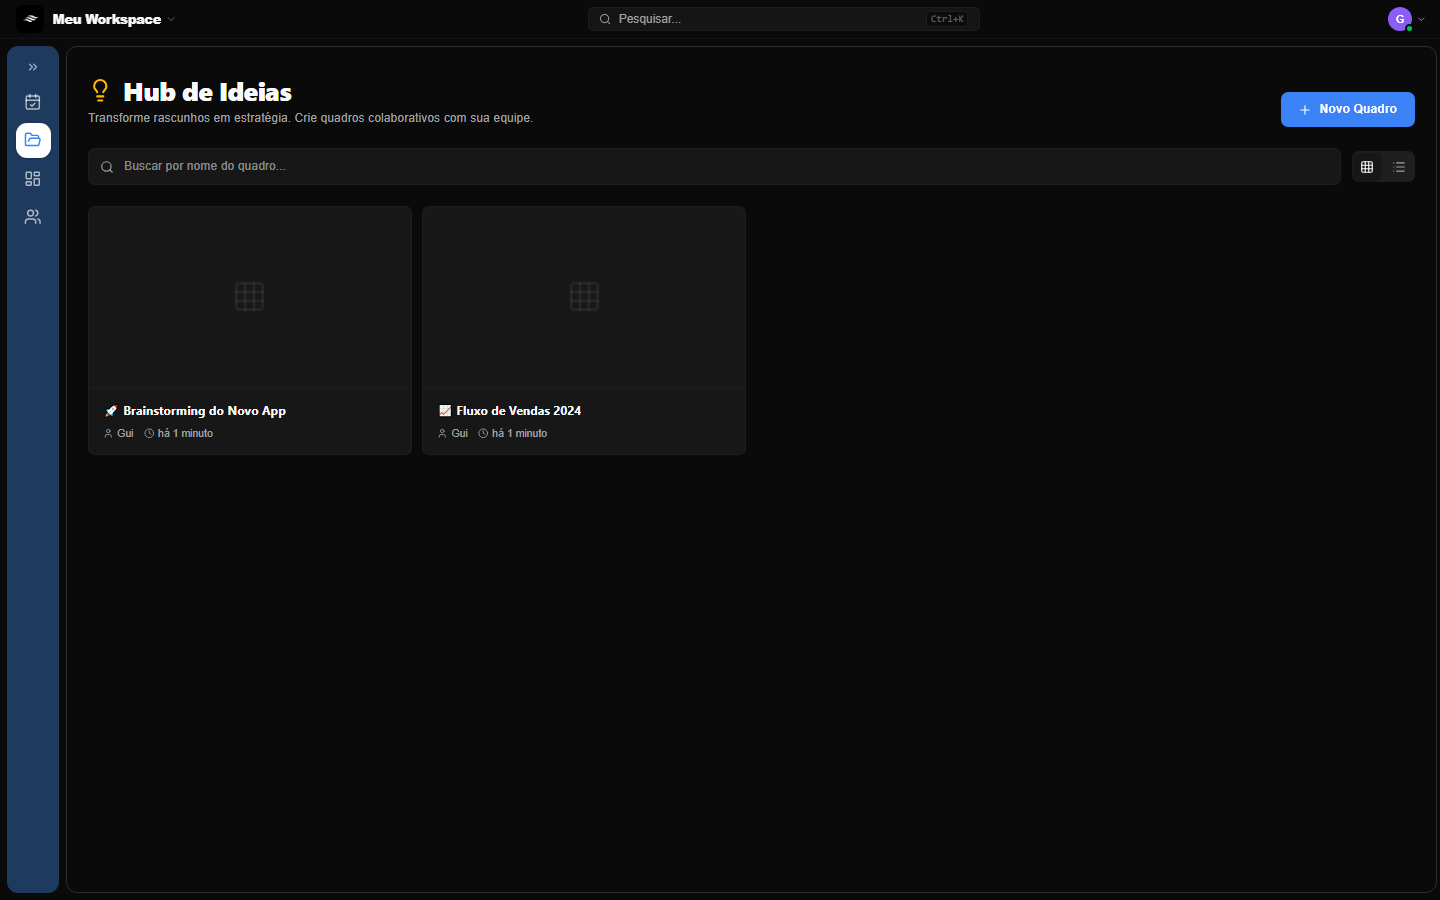The height and width of the screenshot is (900, 1440).
Task: Switch to list view
Action: click(x=1399, y=167)
